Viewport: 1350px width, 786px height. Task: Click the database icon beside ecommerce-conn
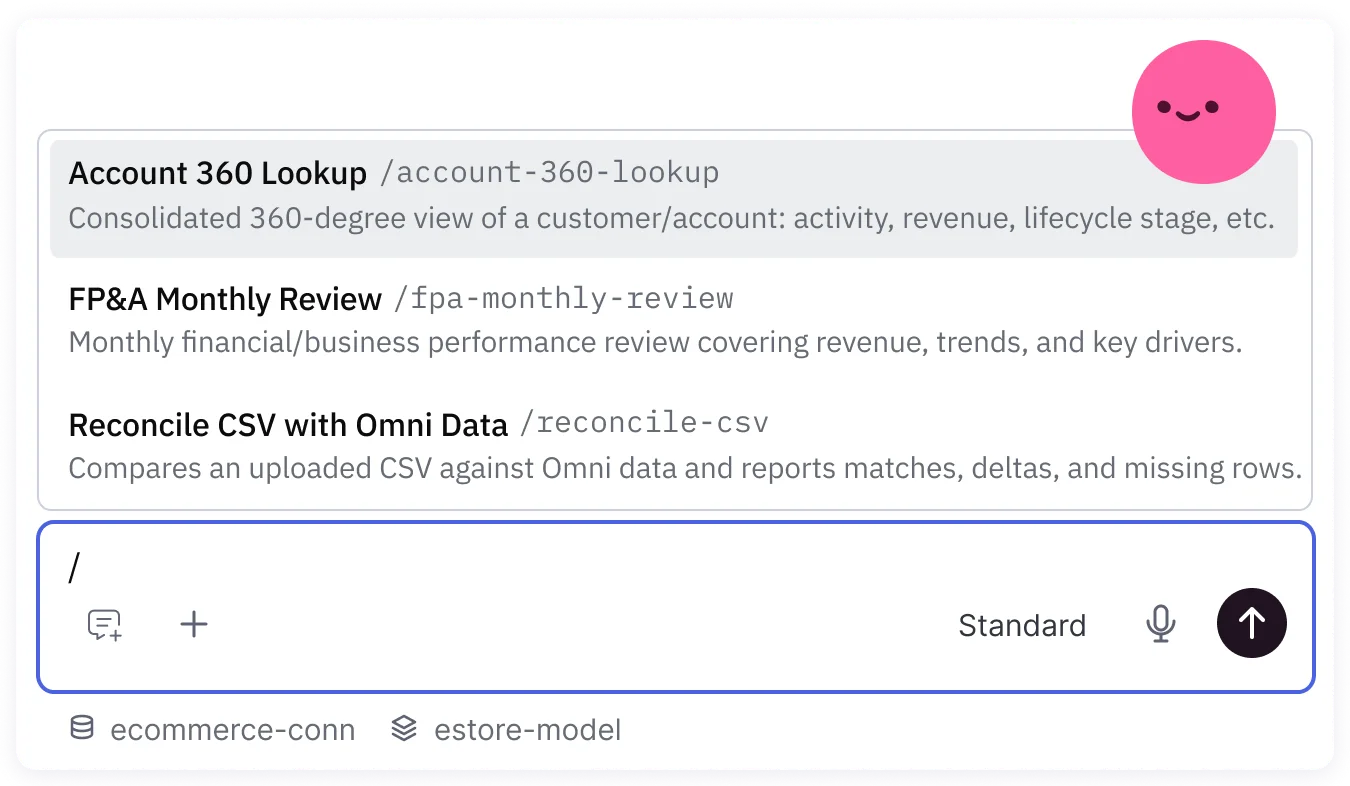(x=82, y=729)
